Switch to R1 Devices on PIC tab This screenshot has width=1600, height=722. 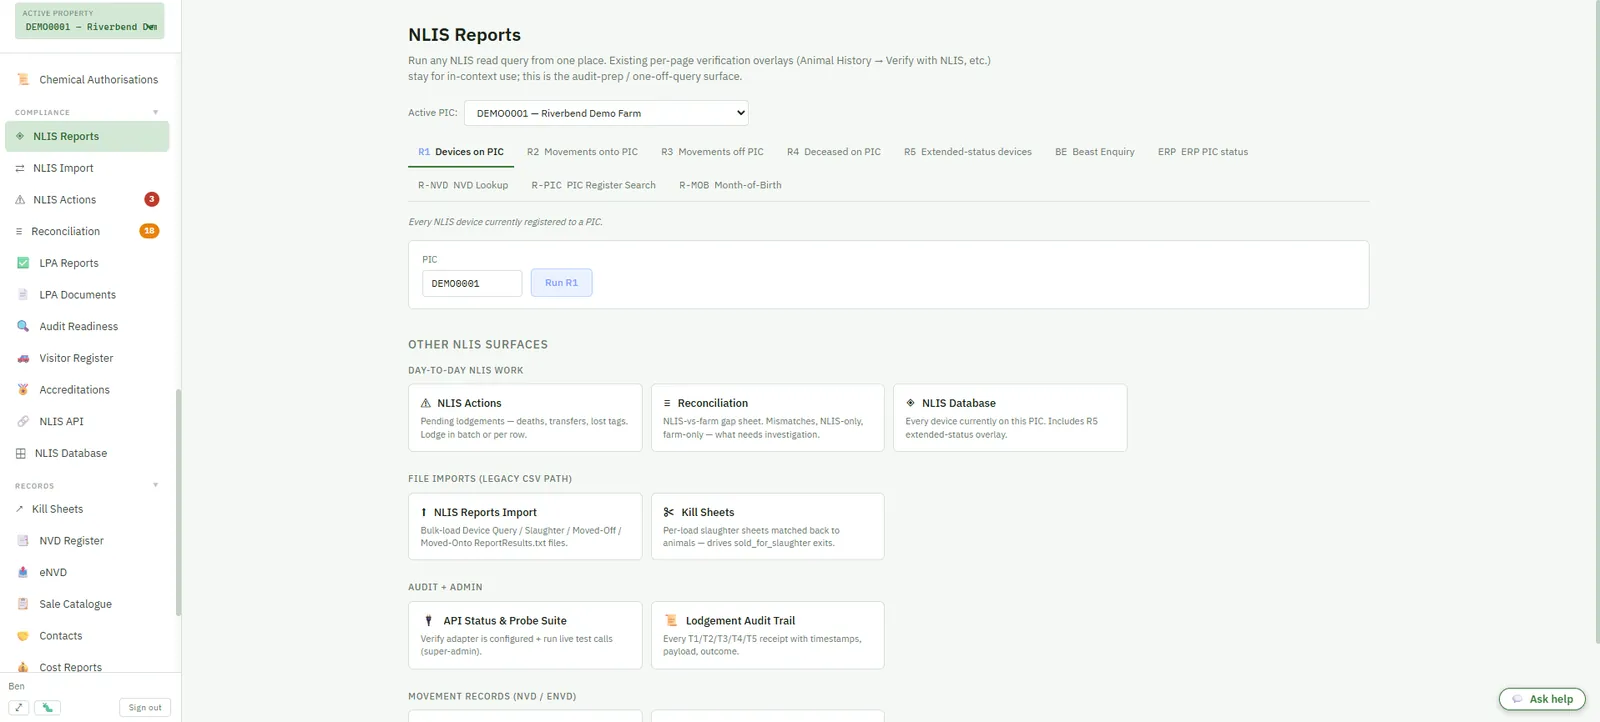[x=461, y=152]
